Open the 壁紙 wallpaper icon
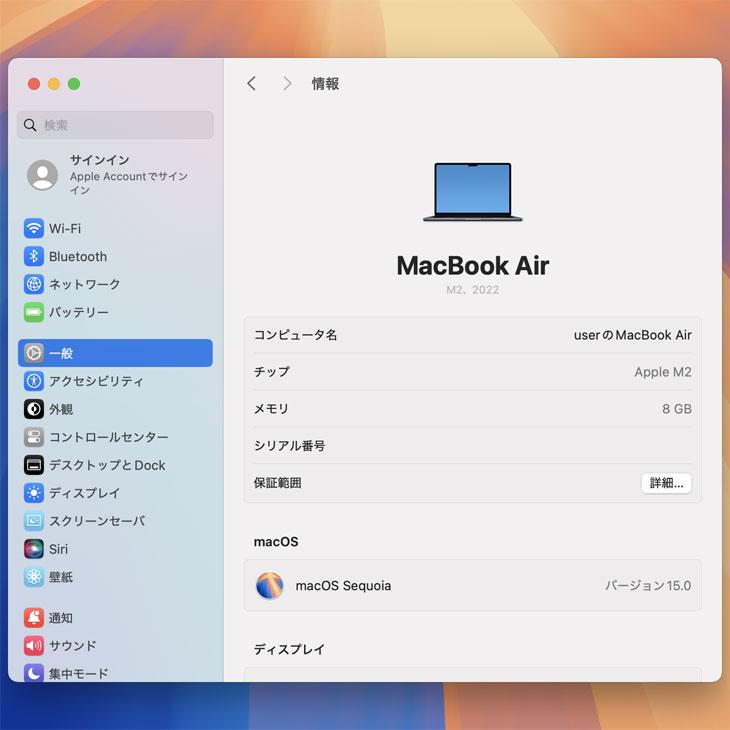730x730 pixels. [x=34, y=577]
